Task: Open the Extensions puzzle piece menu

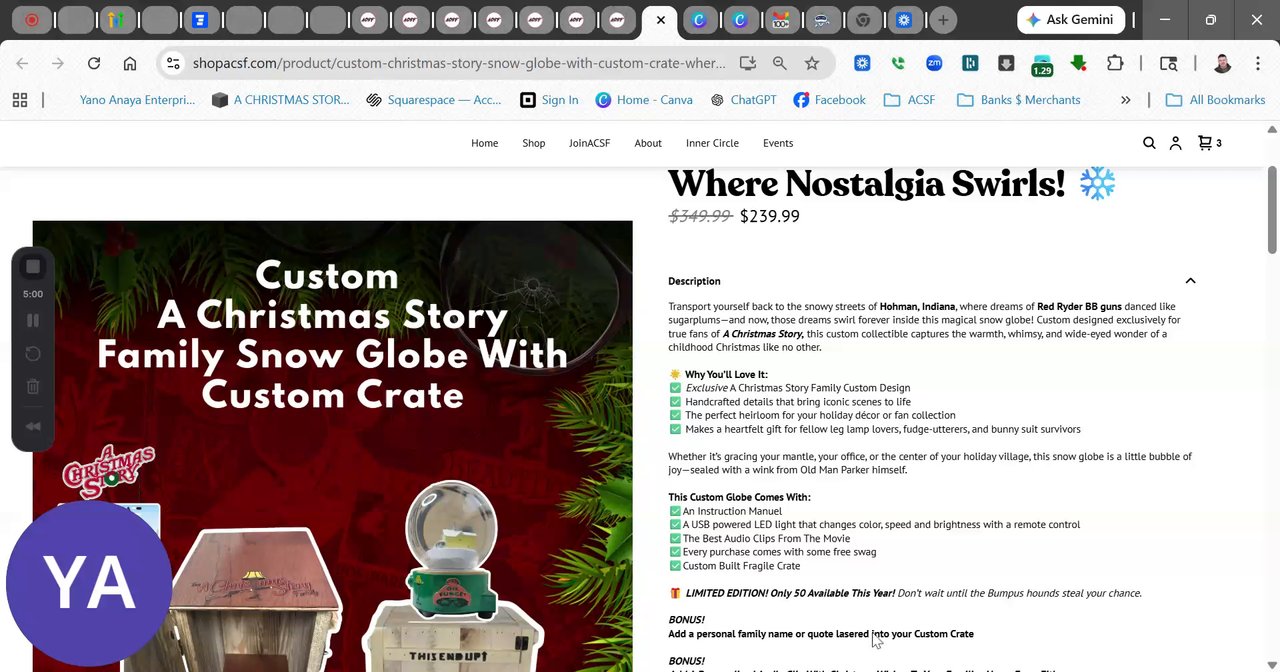Action: [1115, 63]
